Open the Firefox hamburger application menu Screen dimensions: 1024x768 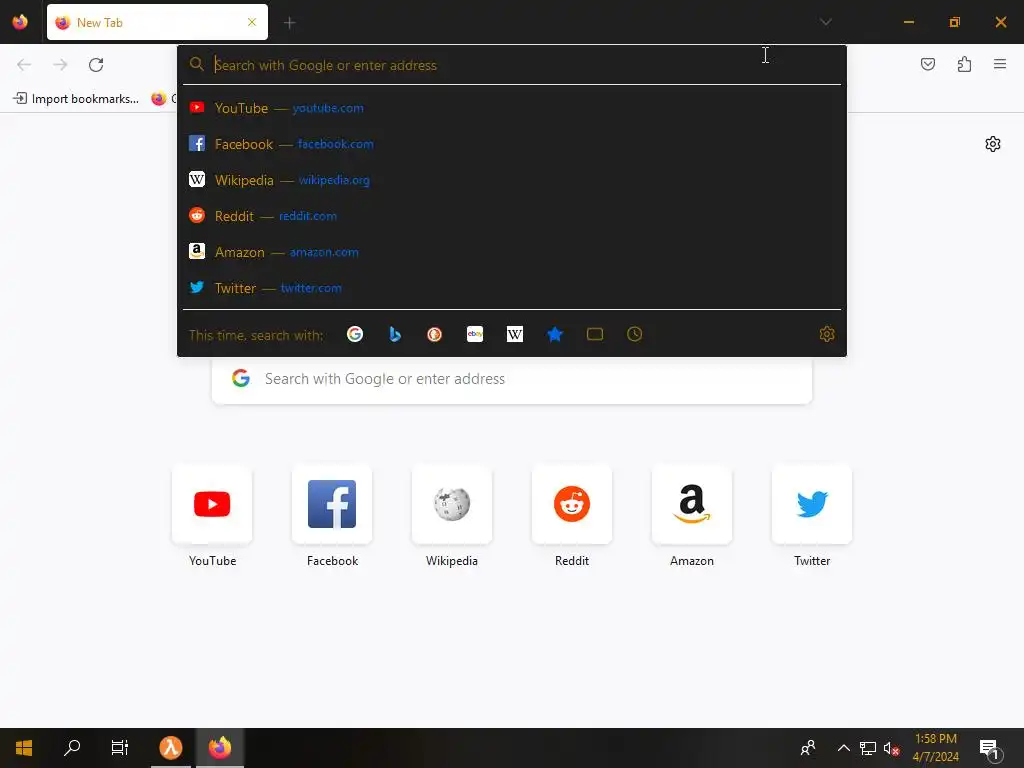point(1000,64)
